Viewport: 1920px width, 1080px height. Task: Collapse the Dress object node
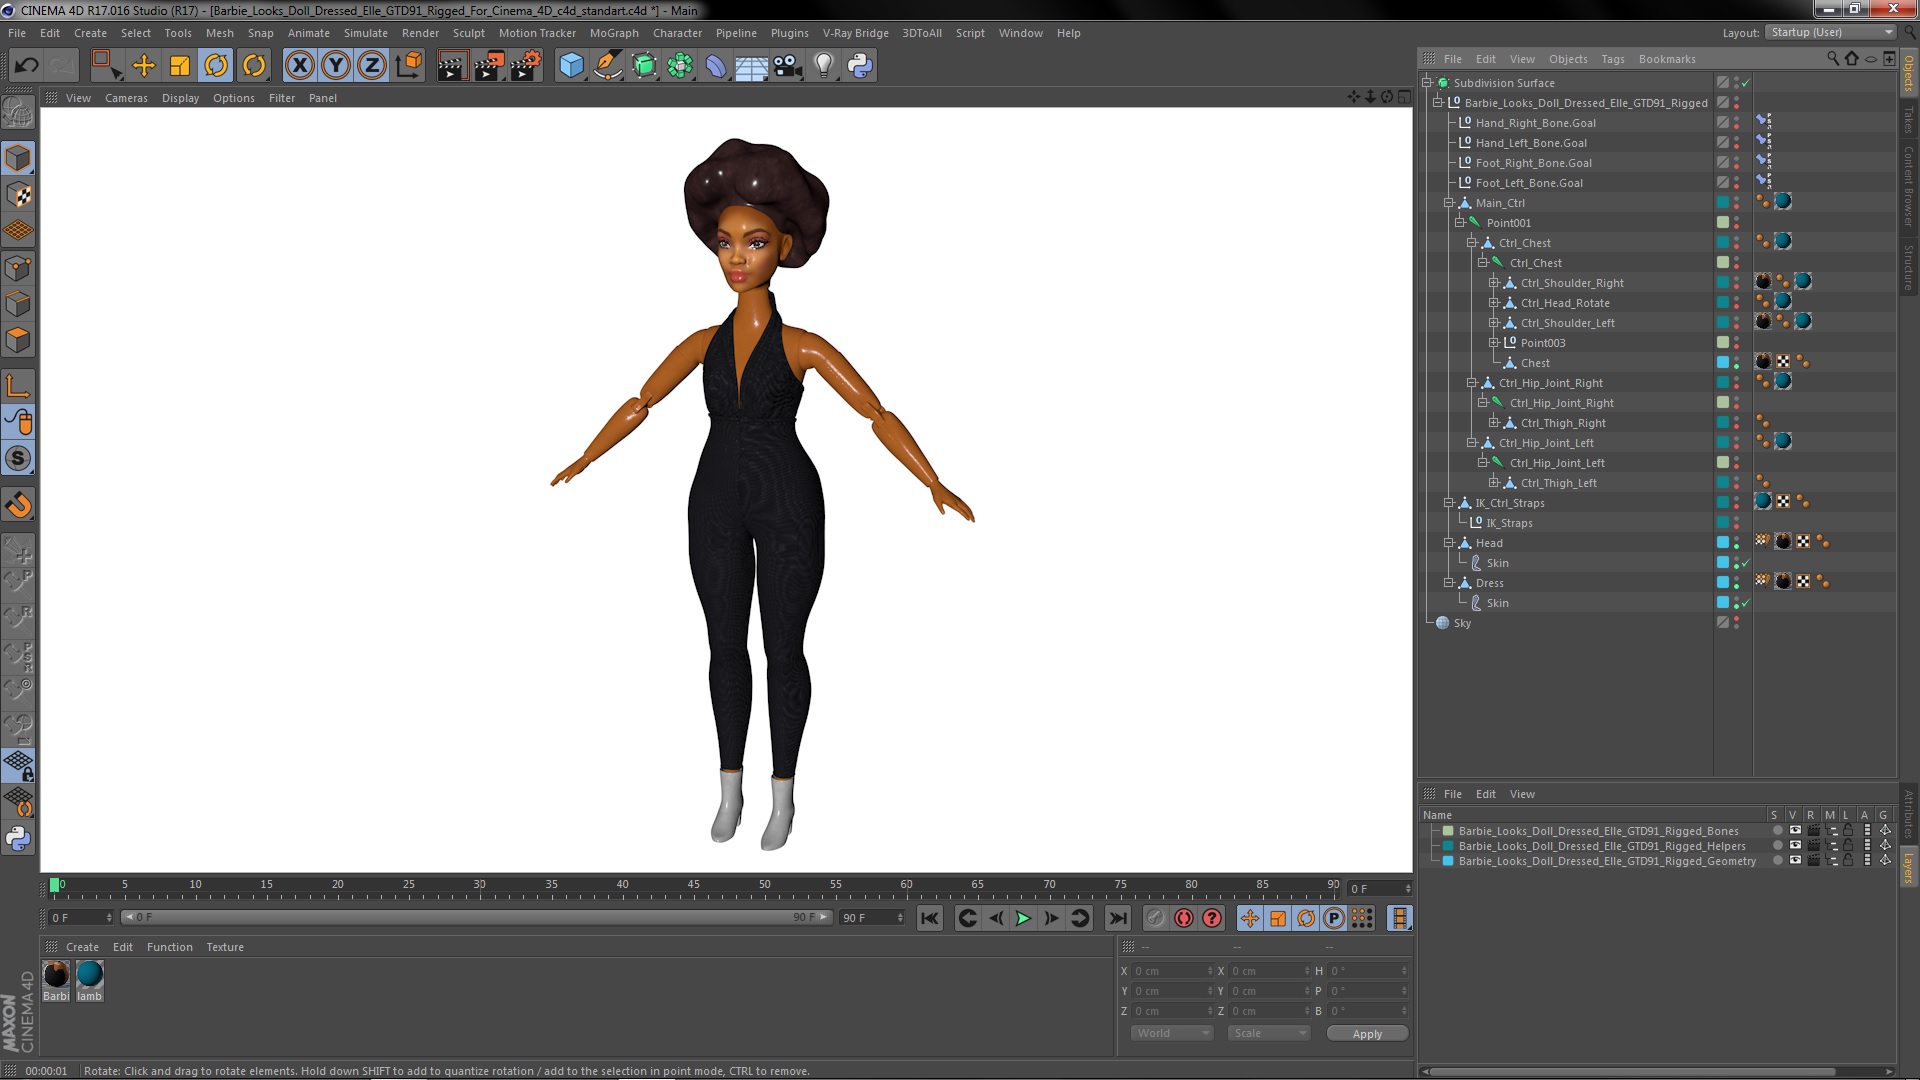[1448, 583]
